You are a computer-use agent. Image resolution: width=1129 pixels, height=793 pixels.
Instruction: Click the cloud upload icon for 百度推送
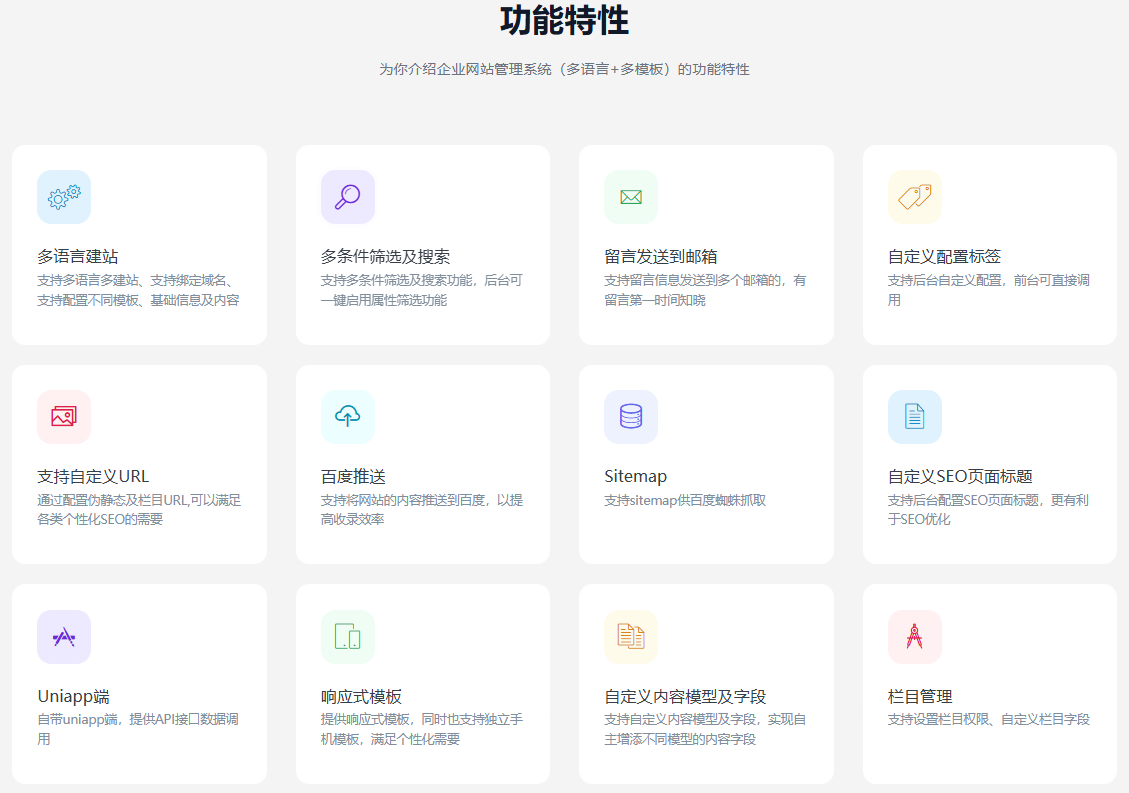[x=347, y=417]
